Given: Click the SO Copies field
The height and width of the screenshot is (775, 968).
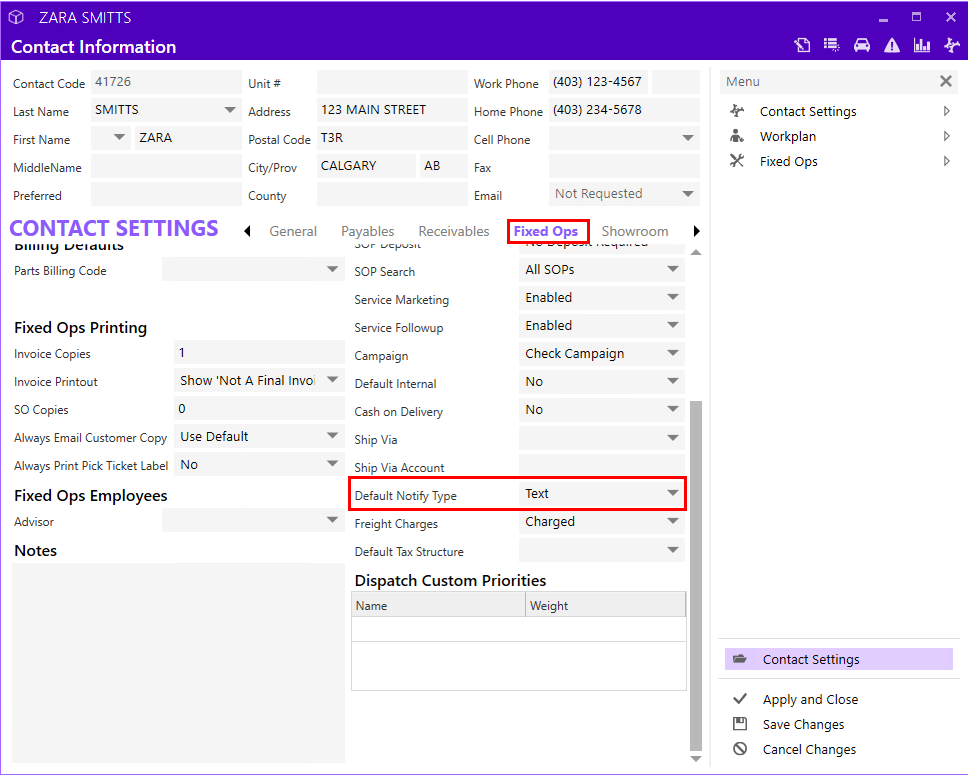Looking at the screenshot, I should point(259,408).
